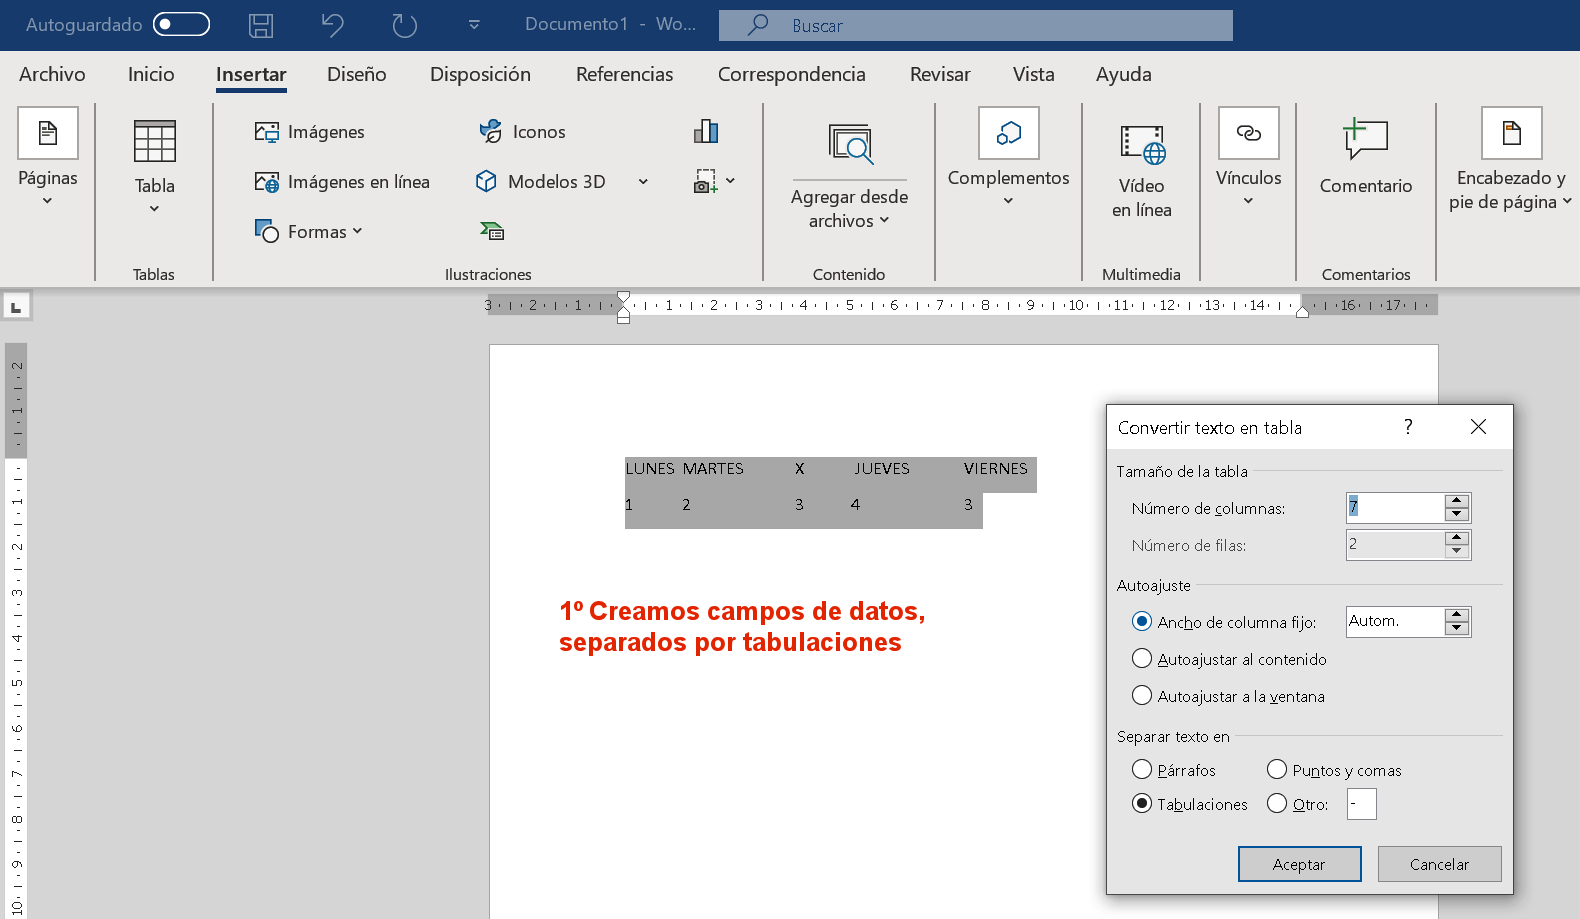Screen dimensions: 1580x919
Task: Decrease the fixed column width value
Action: pos(1457,629)
